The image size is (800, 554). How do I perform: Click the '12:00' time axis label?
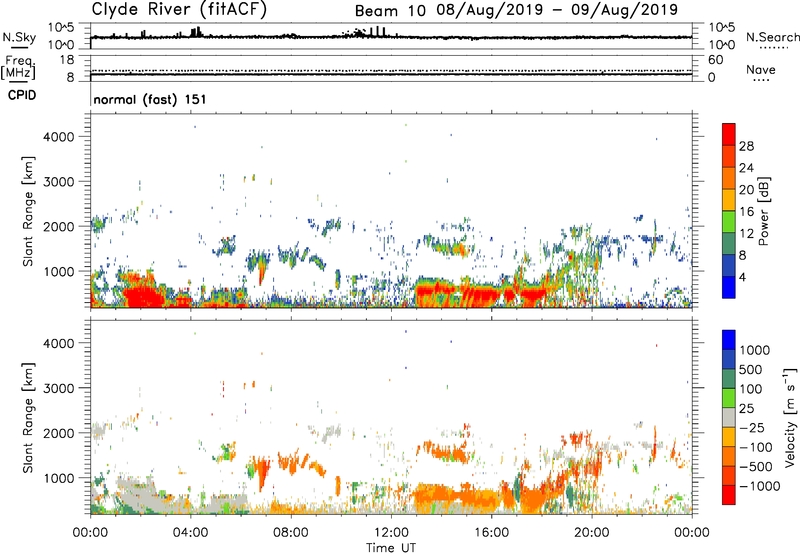coord(391,533)
